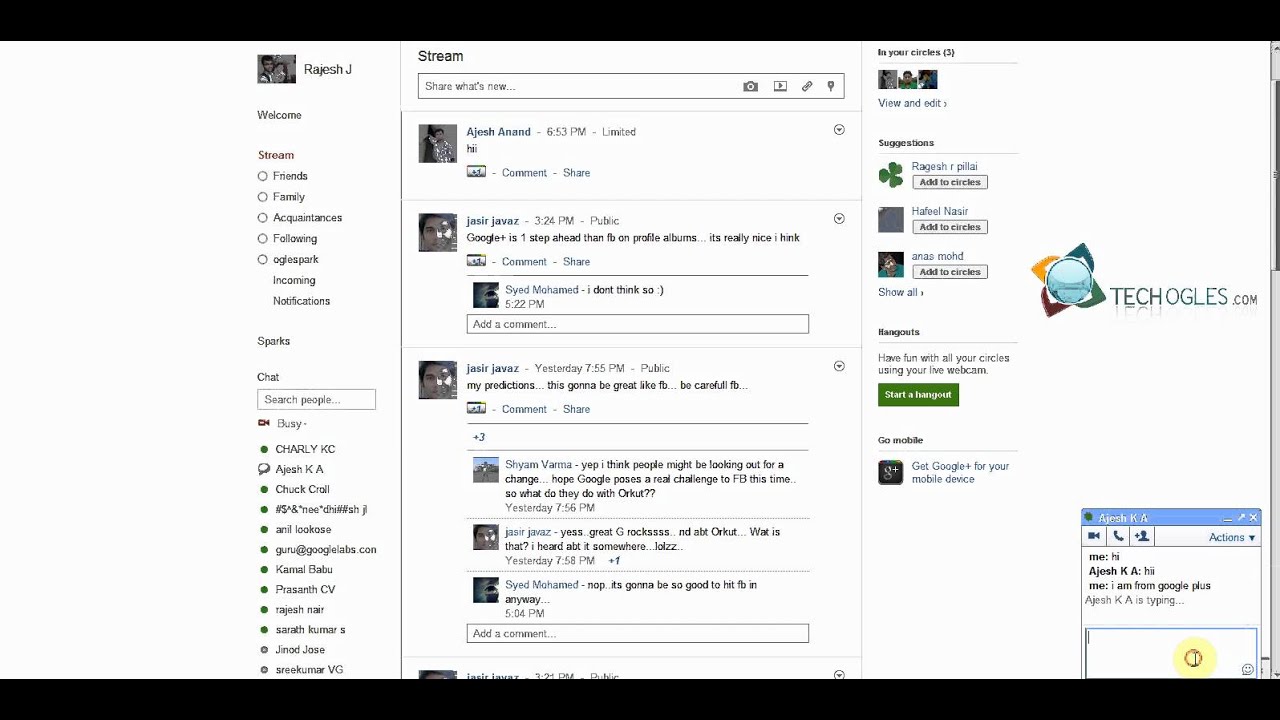Click Ragesh r pillai's suggestion avatar
The width and height of the screenshot is (1280, 720).
pyautogui.click(x=890, y=176)
